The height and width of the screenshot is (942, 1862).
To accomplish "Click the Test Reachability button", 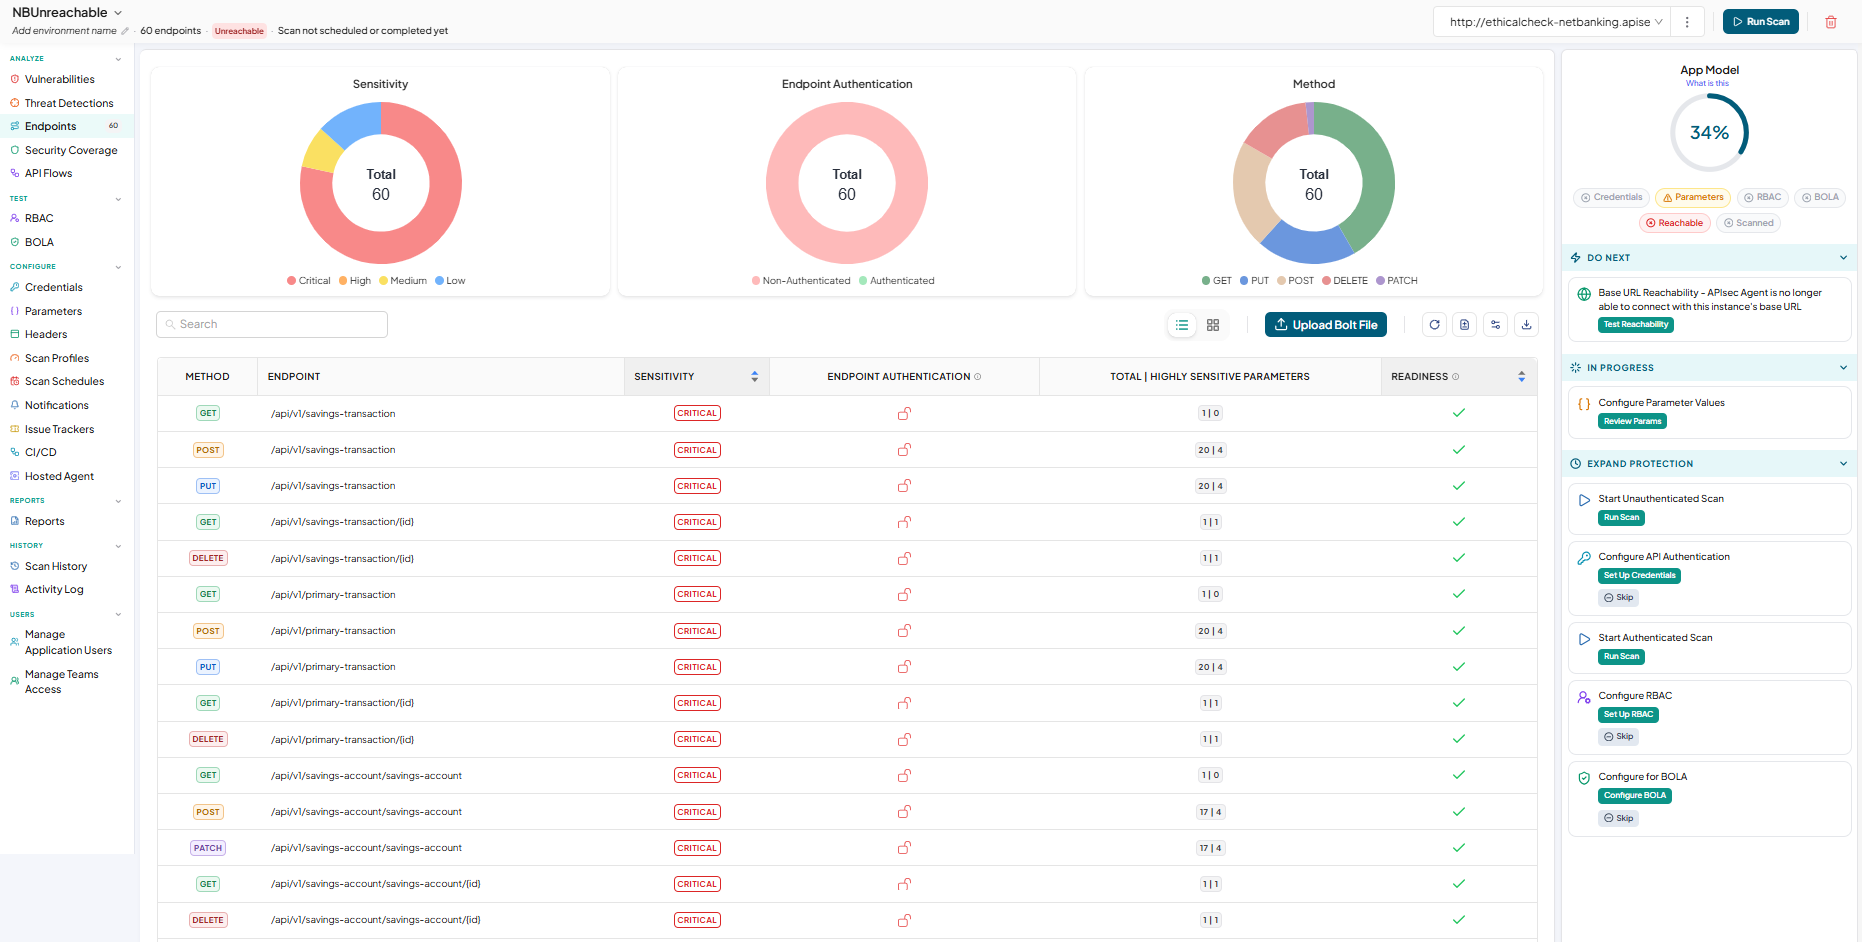I will 1636,325.
